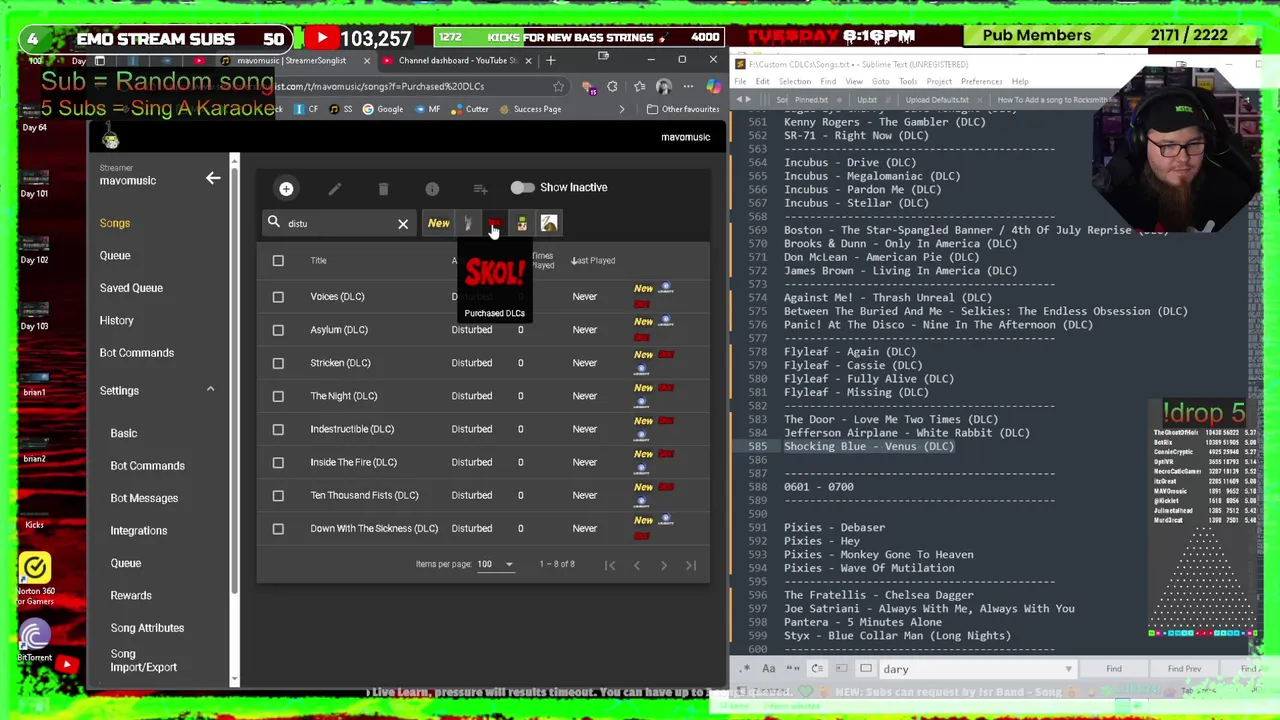
Task: Check the box for Inside The Fire (DLC)
Action: [x=278, y=462]
